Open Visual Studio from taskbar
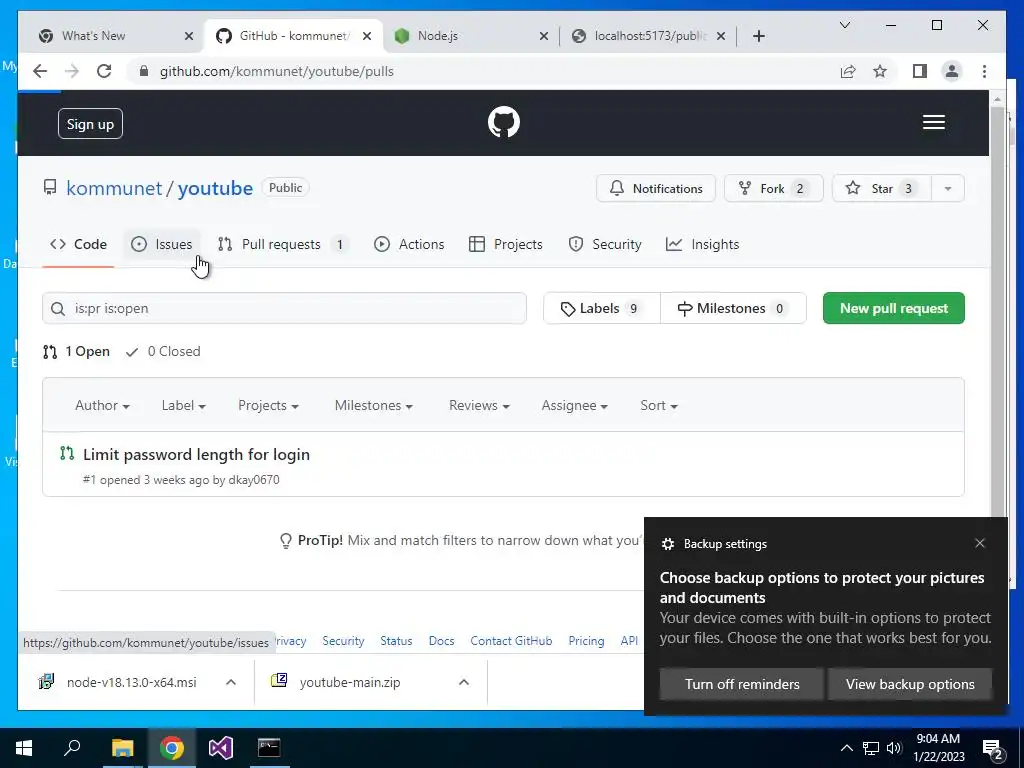 click(x=221, y=748)
